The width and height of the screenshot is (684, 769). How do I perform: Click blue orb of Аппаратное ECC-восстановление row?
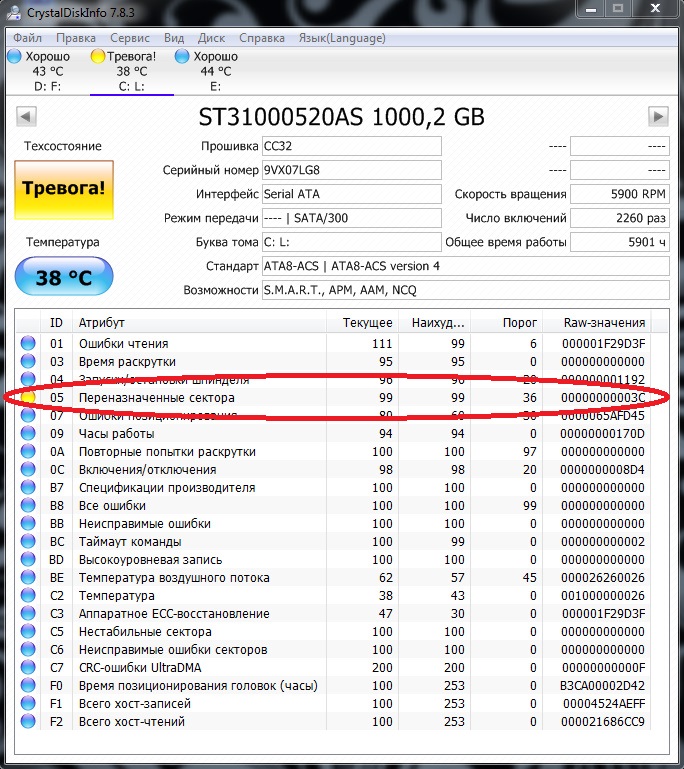[28, 614]
